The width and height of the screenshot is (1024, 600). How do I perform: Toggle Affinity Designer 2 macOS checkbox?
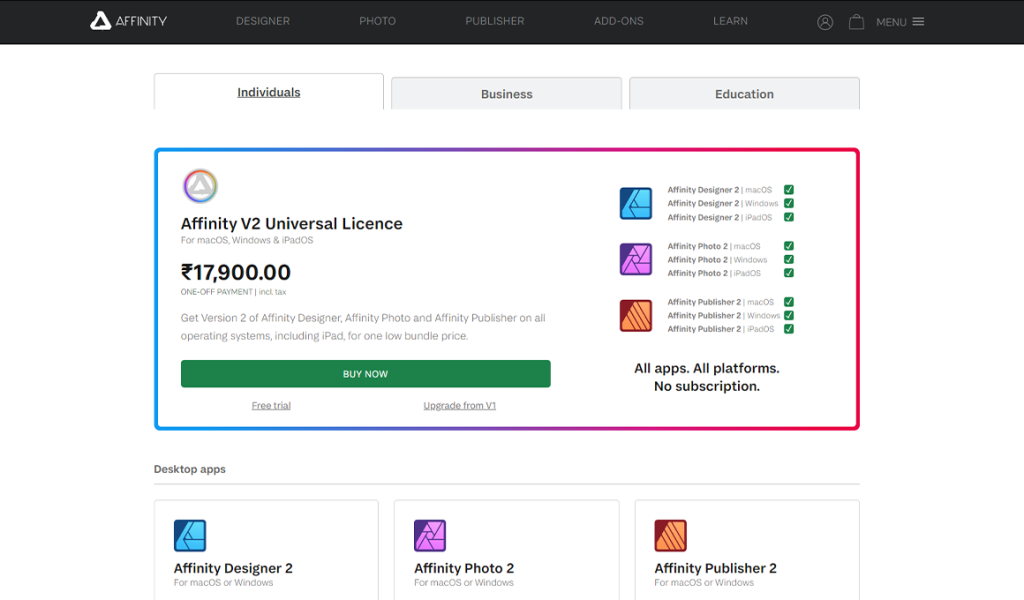click(x=789, y=190)
